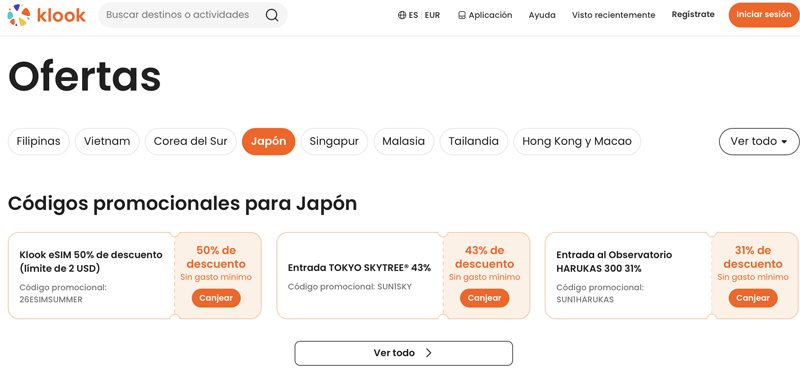Screen dimensions: 800x368
Task: Open the ES language setting with the globe icon
Action: coord(408,15)
